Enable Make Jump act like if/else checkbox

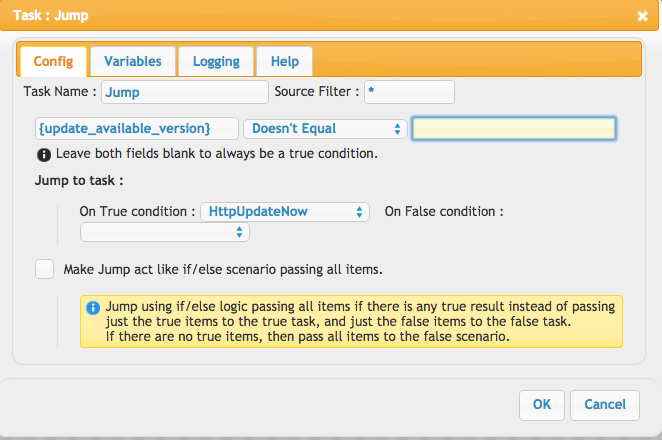pos(44,269)
